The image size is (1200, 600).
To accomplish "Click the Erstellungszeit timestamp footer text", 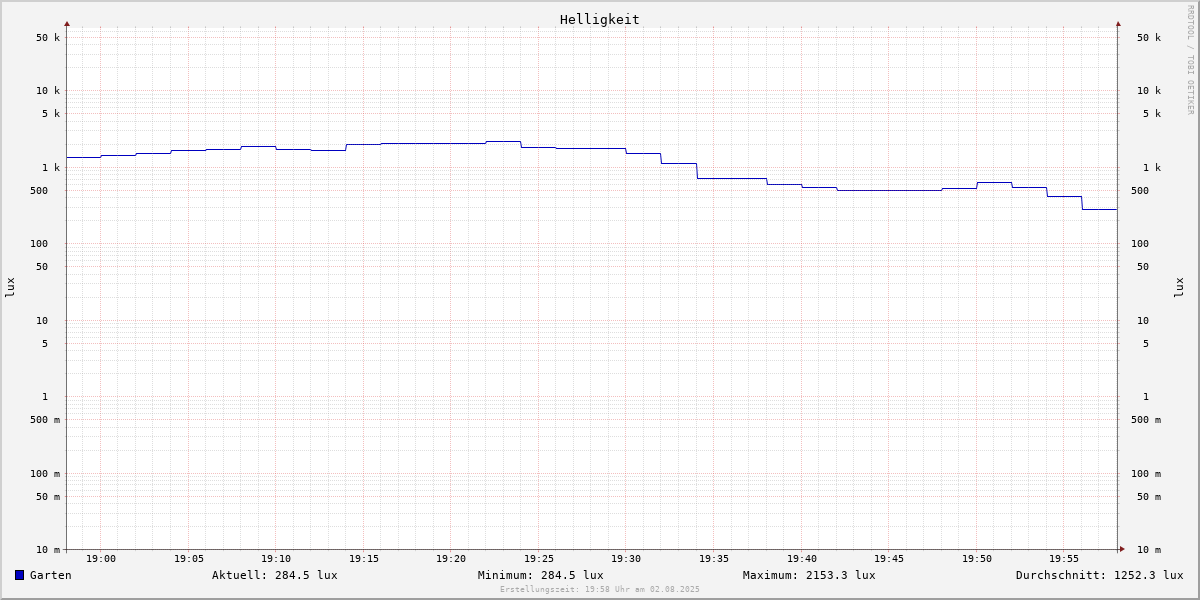I will pos(600,589).
